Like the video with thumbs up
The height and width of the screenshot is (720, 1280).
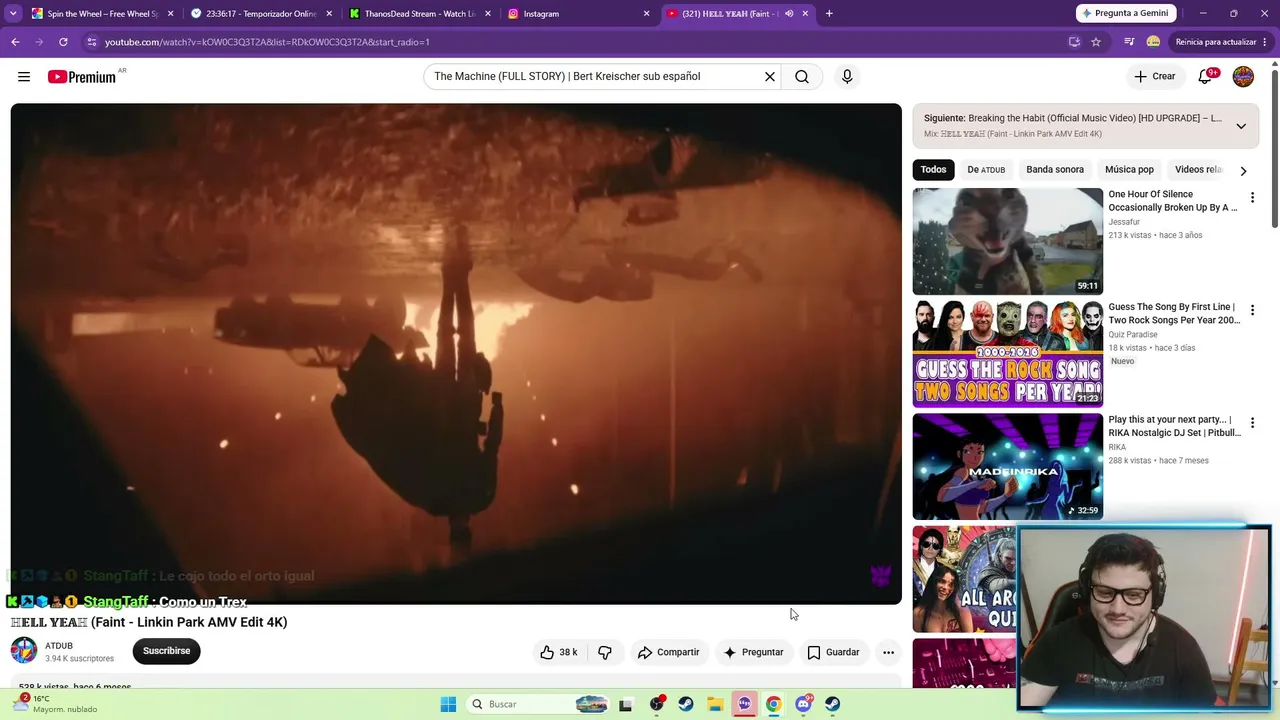559,652
